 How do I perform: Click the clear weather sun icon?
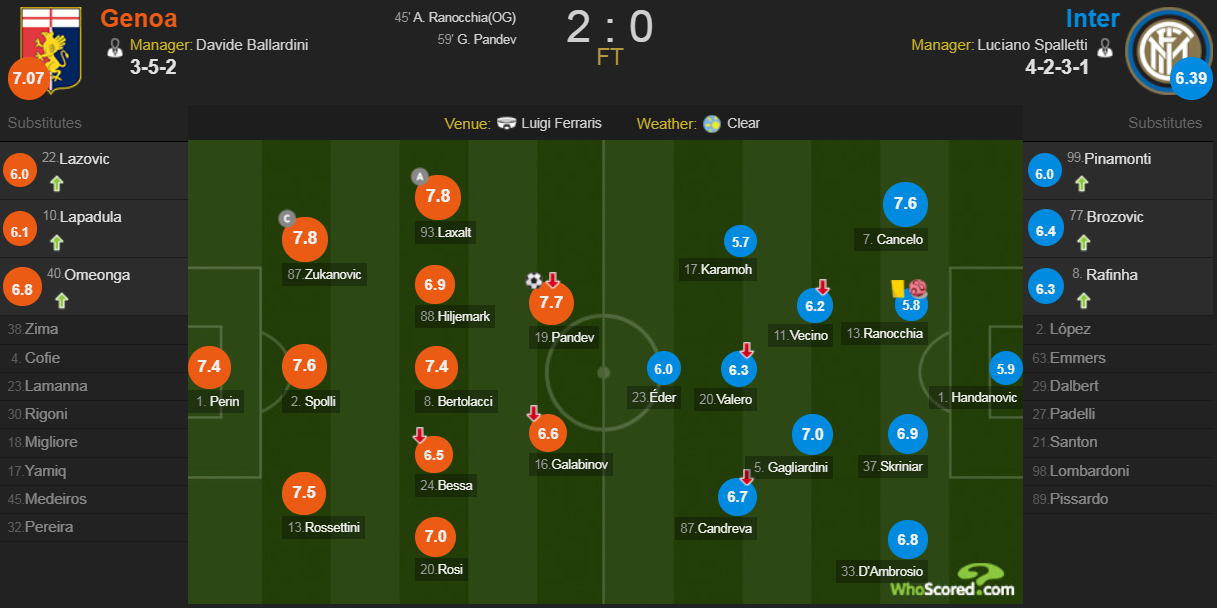(712, 124)
